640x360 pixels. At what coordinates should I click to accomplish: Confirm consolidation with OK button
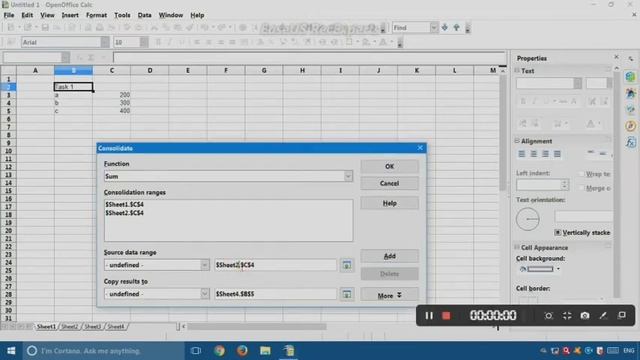click(389, 167)
